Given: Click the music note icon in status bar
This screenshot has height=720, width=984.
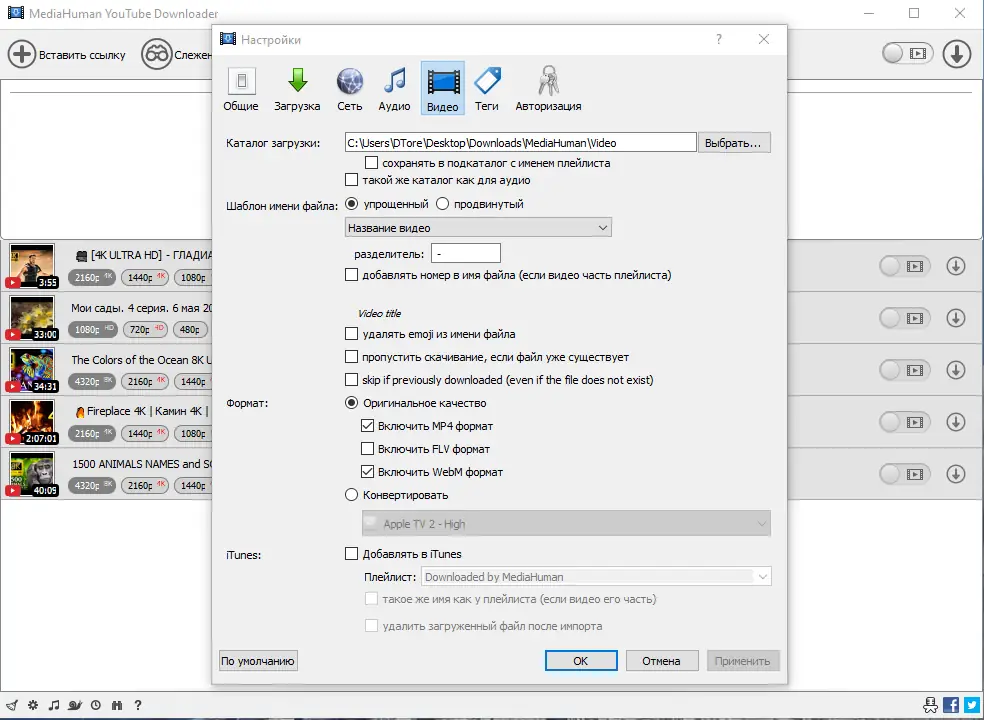Looking at the screenshot, I should [55, 705].
